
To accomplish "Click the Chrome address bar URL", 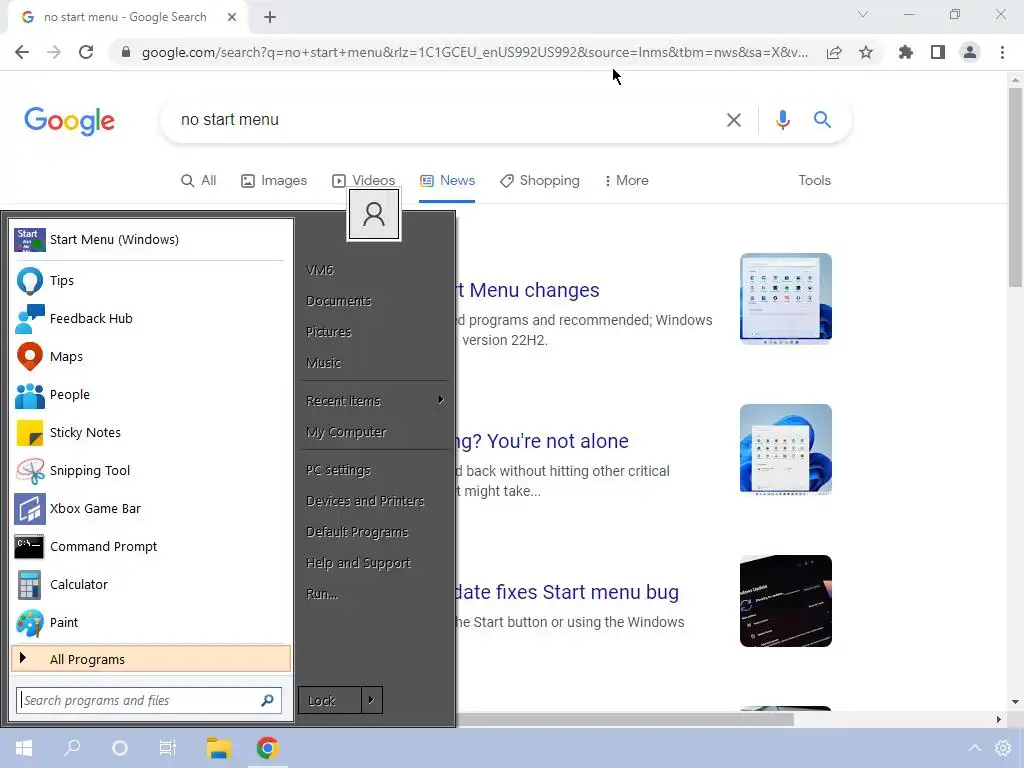I will pos(474,52).
